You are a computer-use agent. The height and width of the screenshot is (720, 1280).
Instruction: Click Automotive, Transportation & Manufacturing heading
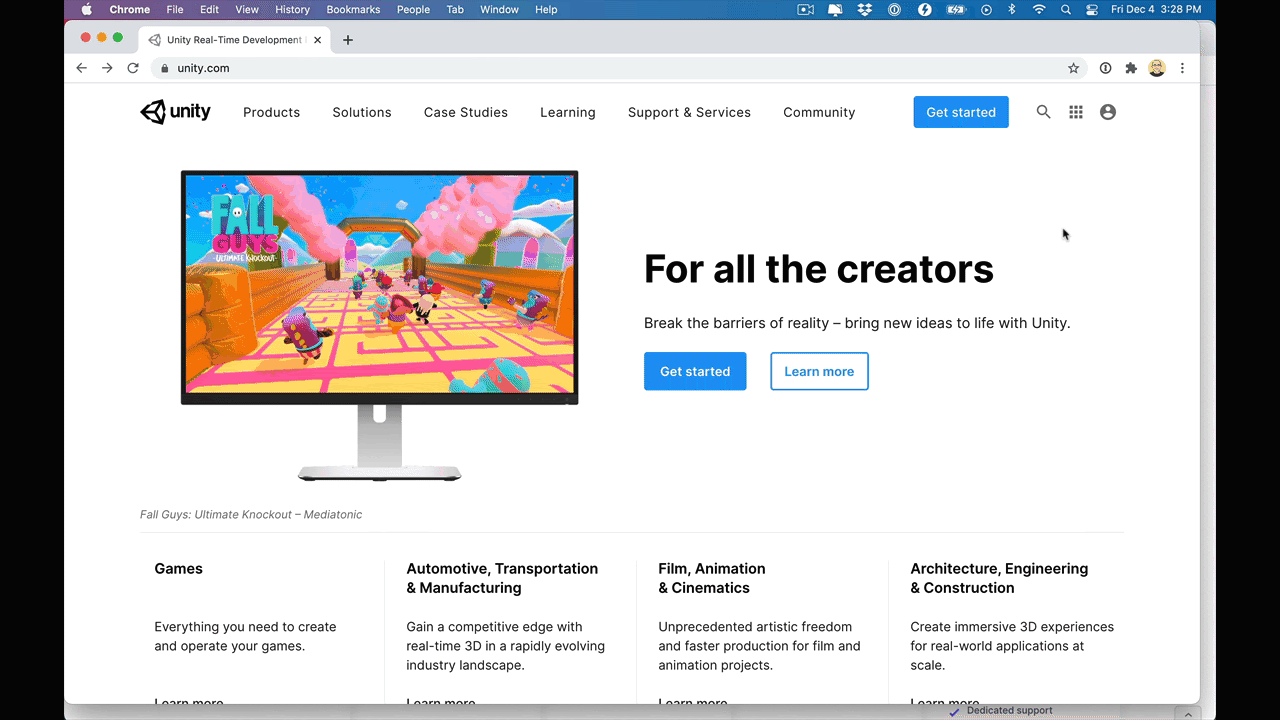click(x=502, y=578)
